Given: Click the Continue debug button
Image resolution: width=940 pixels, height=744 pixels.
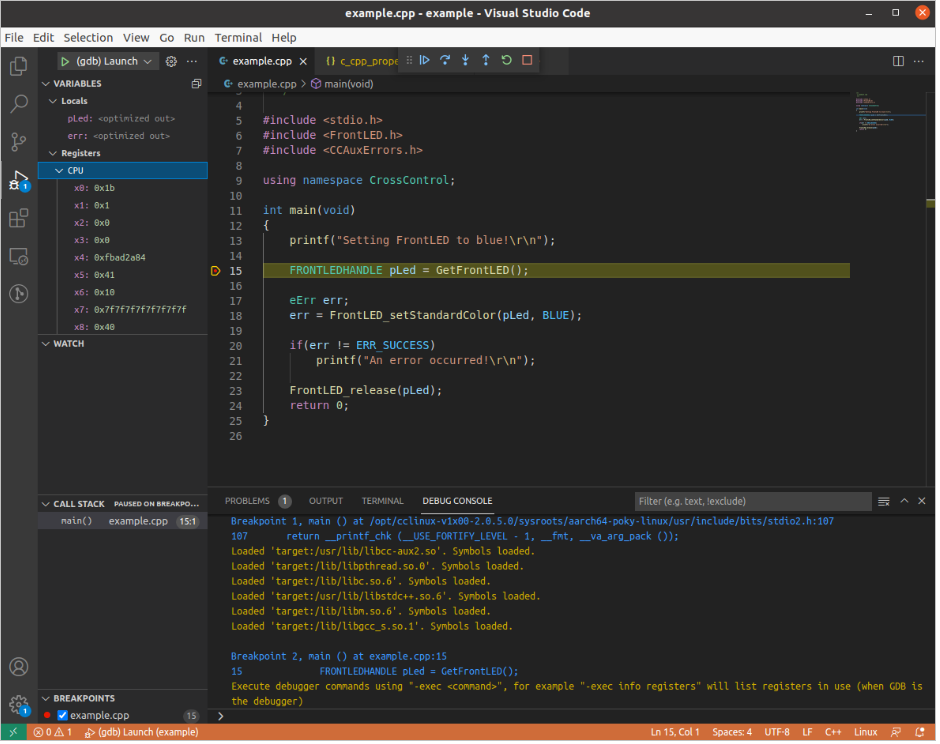Looking at the screenshot, I should pos(425,61).
